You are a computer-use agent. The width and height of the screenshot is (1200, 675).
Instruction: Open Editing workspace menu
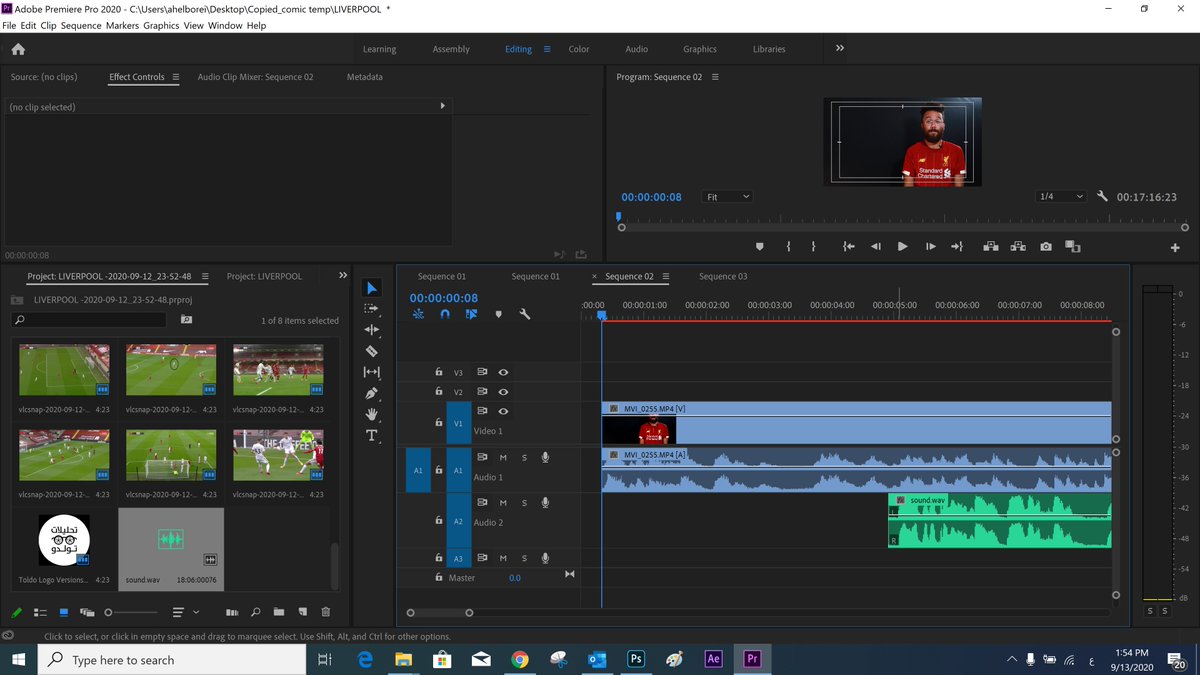[x=546, y=49]
